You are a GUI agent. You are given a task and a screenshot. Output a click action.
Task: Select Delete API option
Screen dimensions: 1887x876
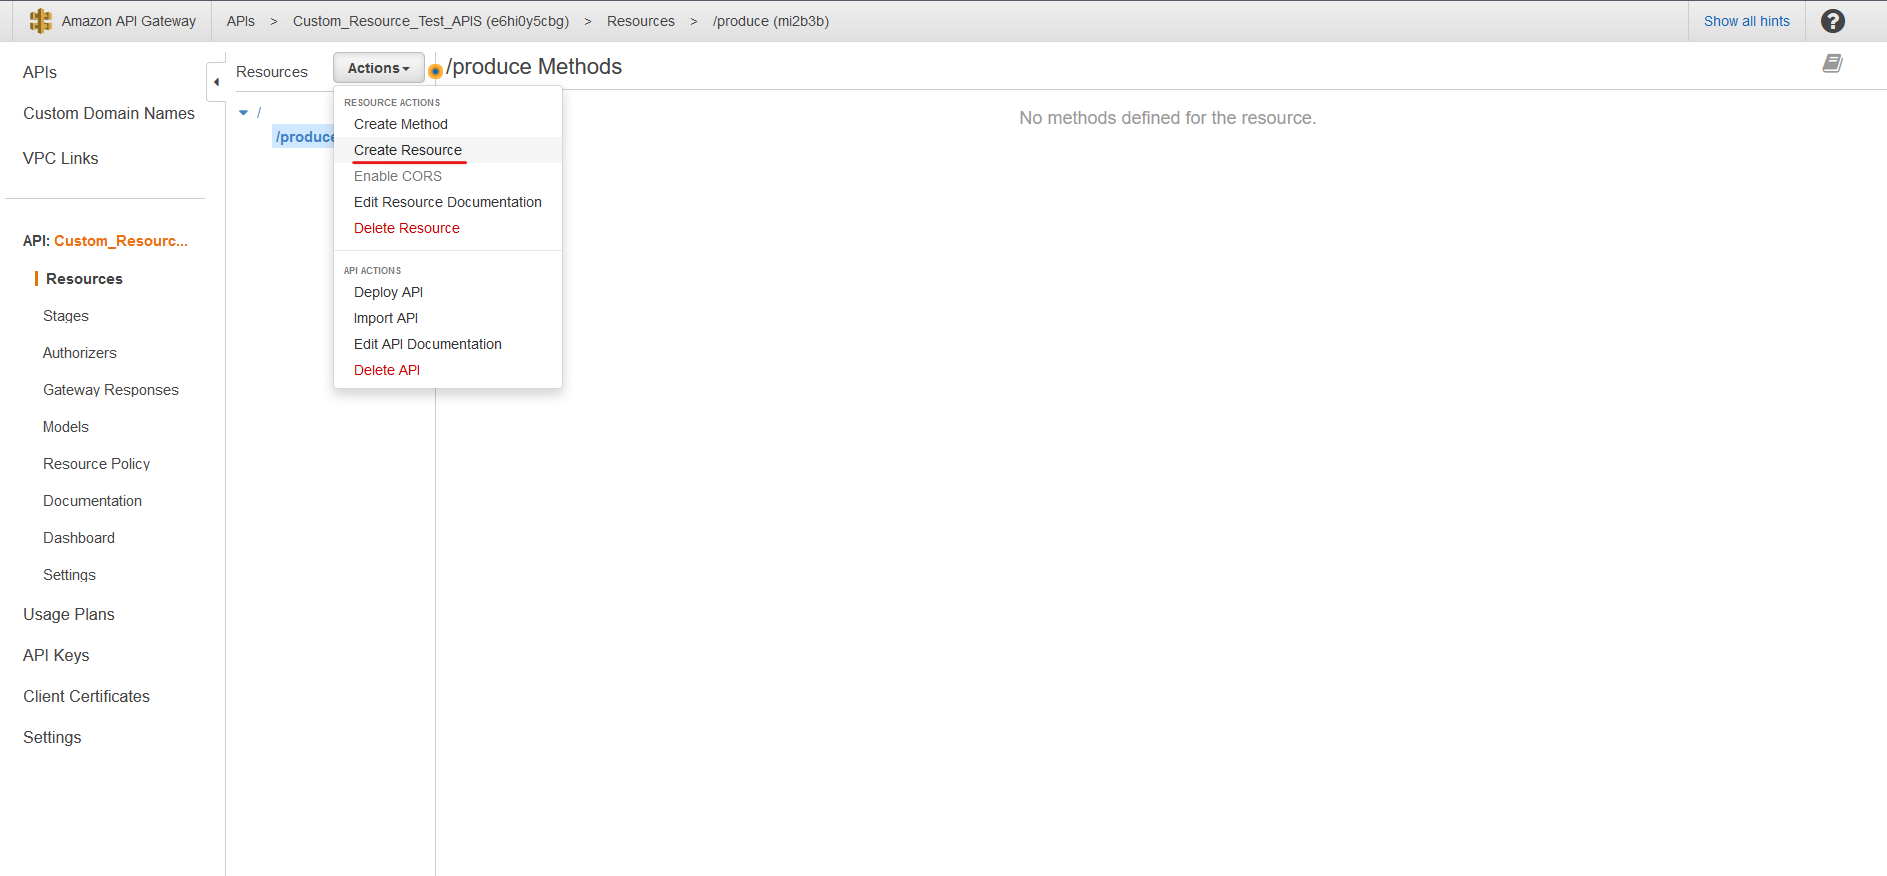[x=447, y=370]
